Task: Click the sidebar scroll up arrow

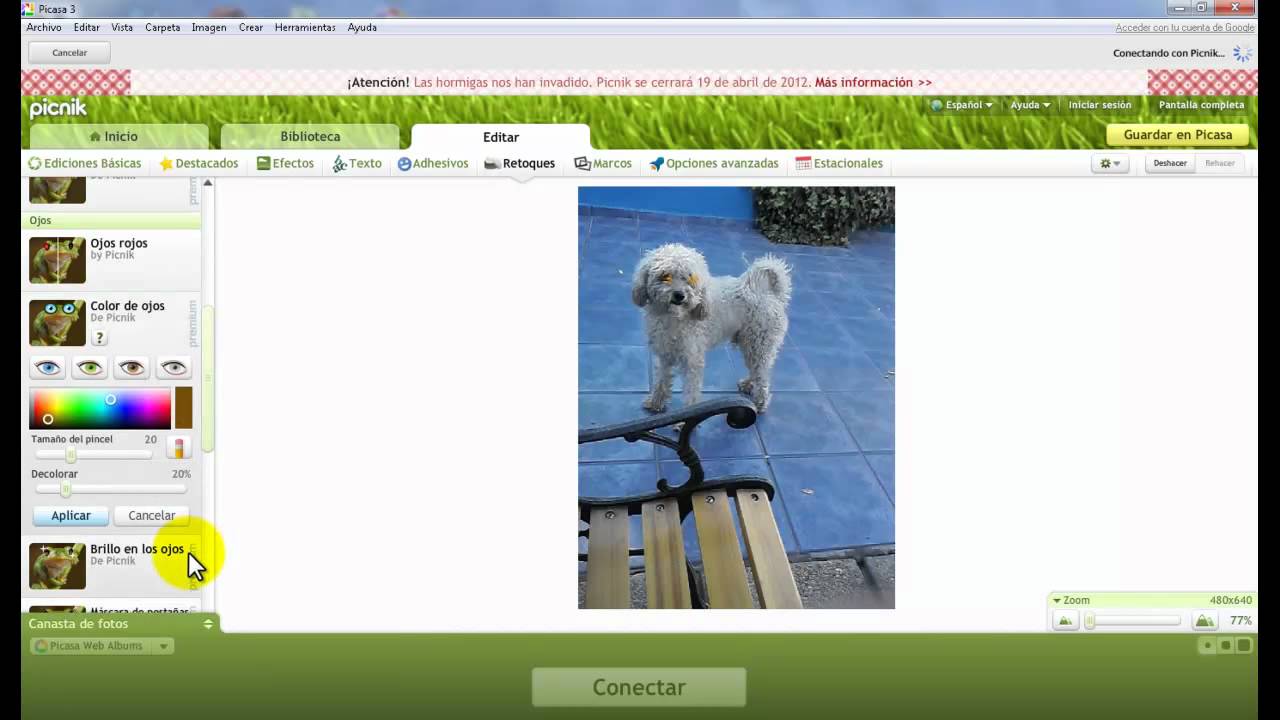Action: 208,183
